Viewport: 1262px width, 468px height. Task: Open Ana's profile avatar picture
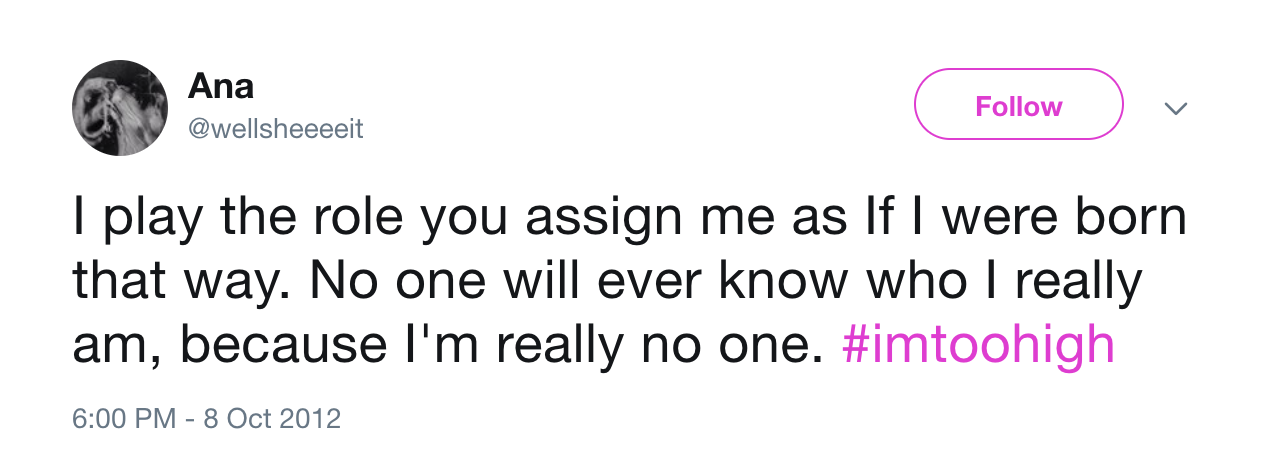click(120, 108)
